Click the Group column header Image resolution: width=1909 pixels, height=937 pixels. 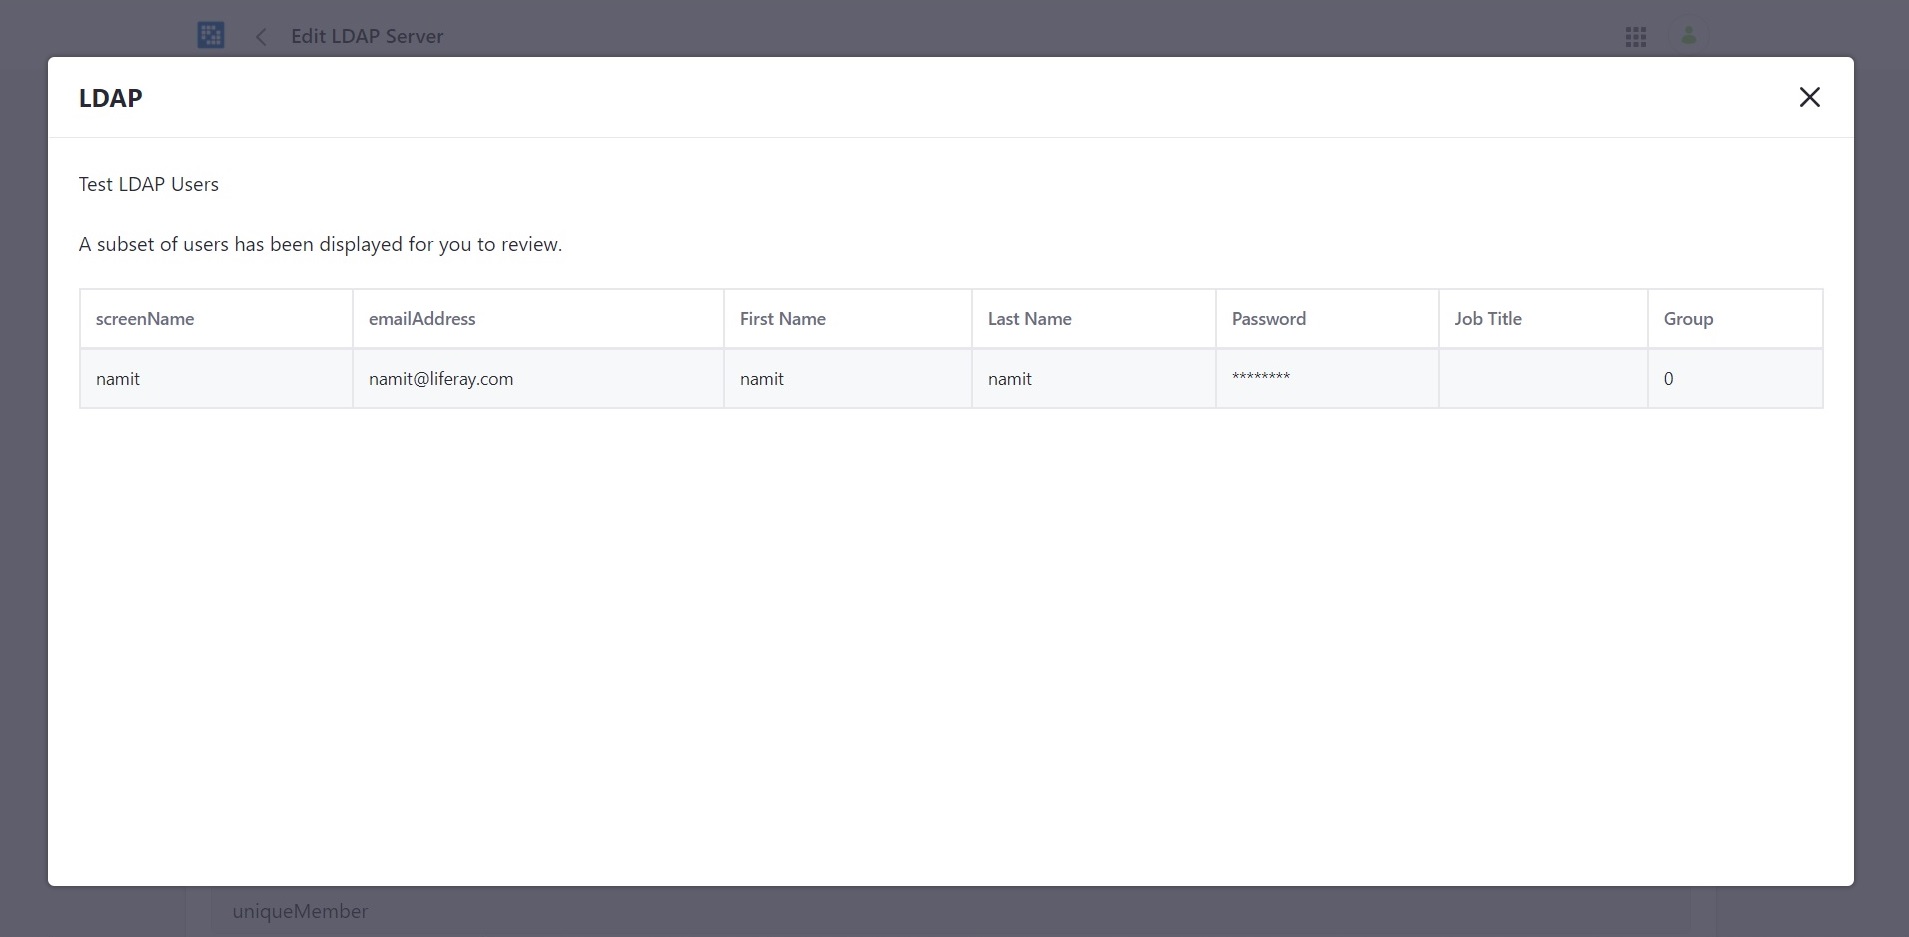(1735, 319)
